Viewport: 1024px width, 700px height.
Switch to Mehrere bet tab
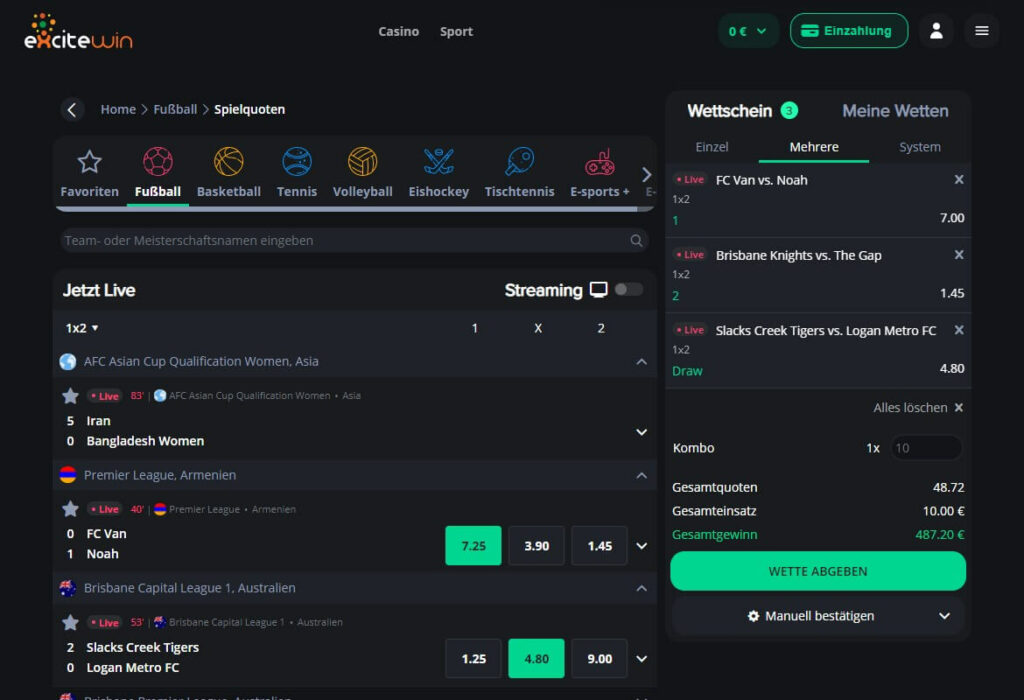(x=814, y=147)
